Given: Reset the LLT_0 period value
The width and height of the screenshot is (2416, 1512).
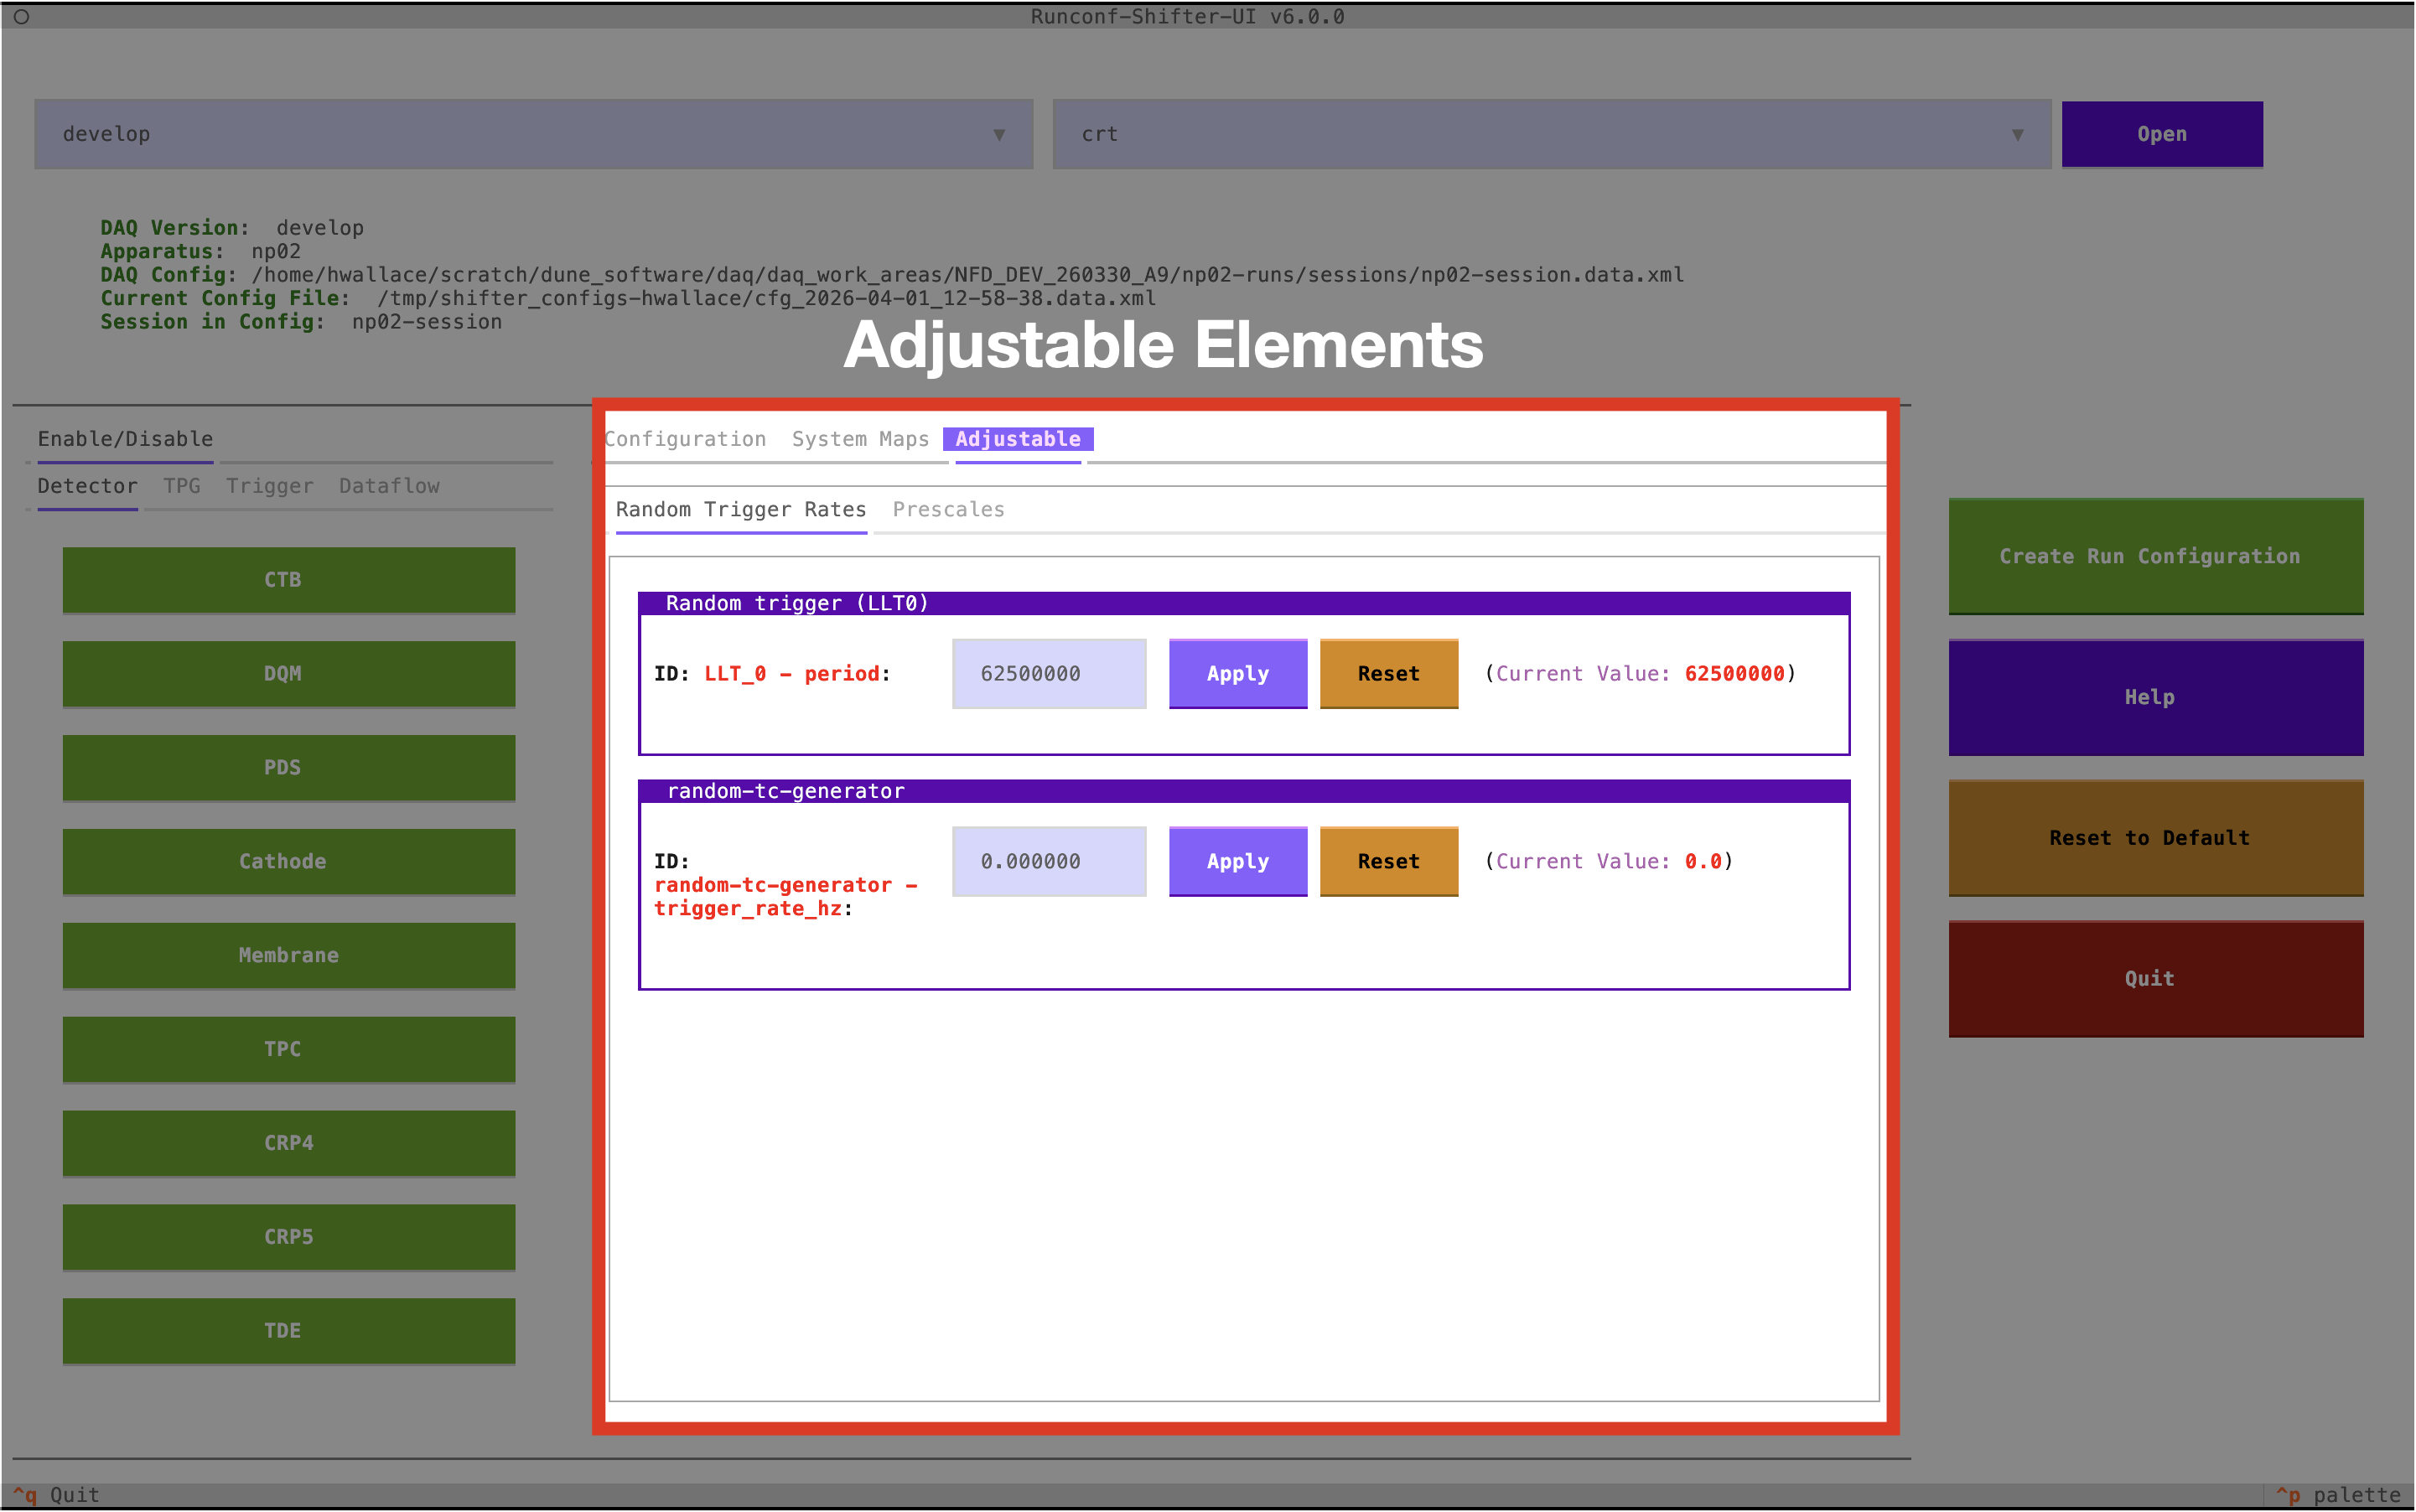Looking at the screenshot, I should [1389, 674].
